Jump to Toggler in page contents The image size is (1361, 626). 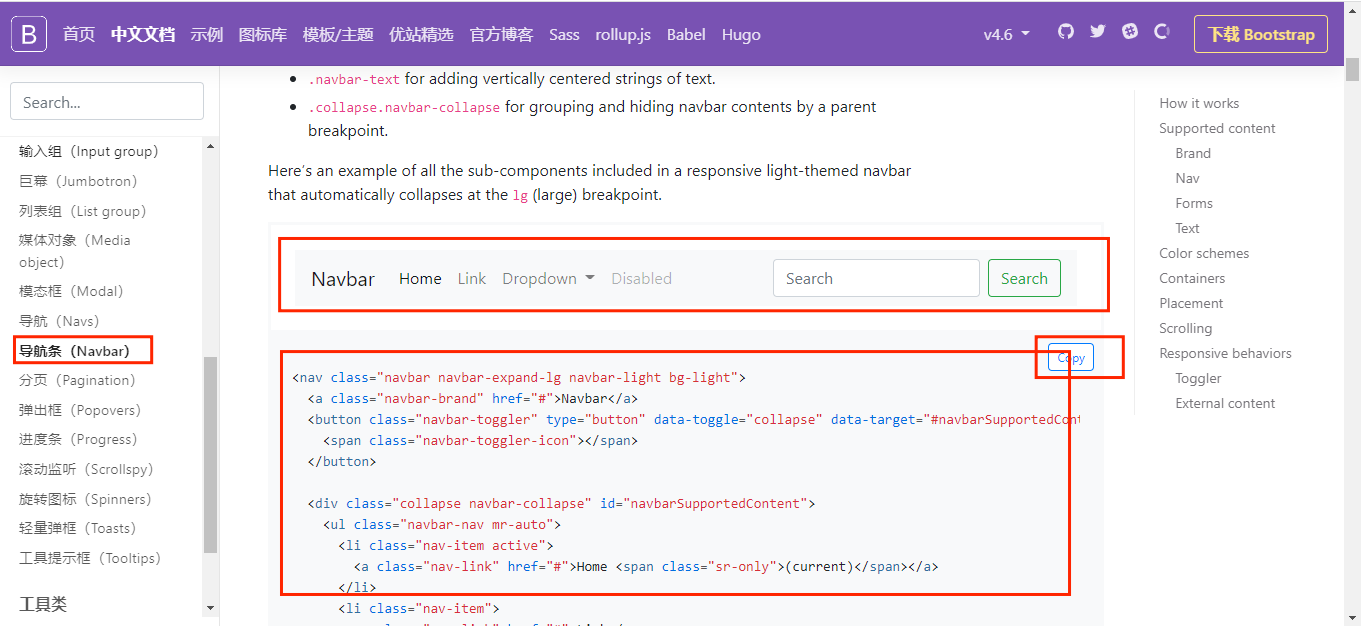(x=1198, y=378)
